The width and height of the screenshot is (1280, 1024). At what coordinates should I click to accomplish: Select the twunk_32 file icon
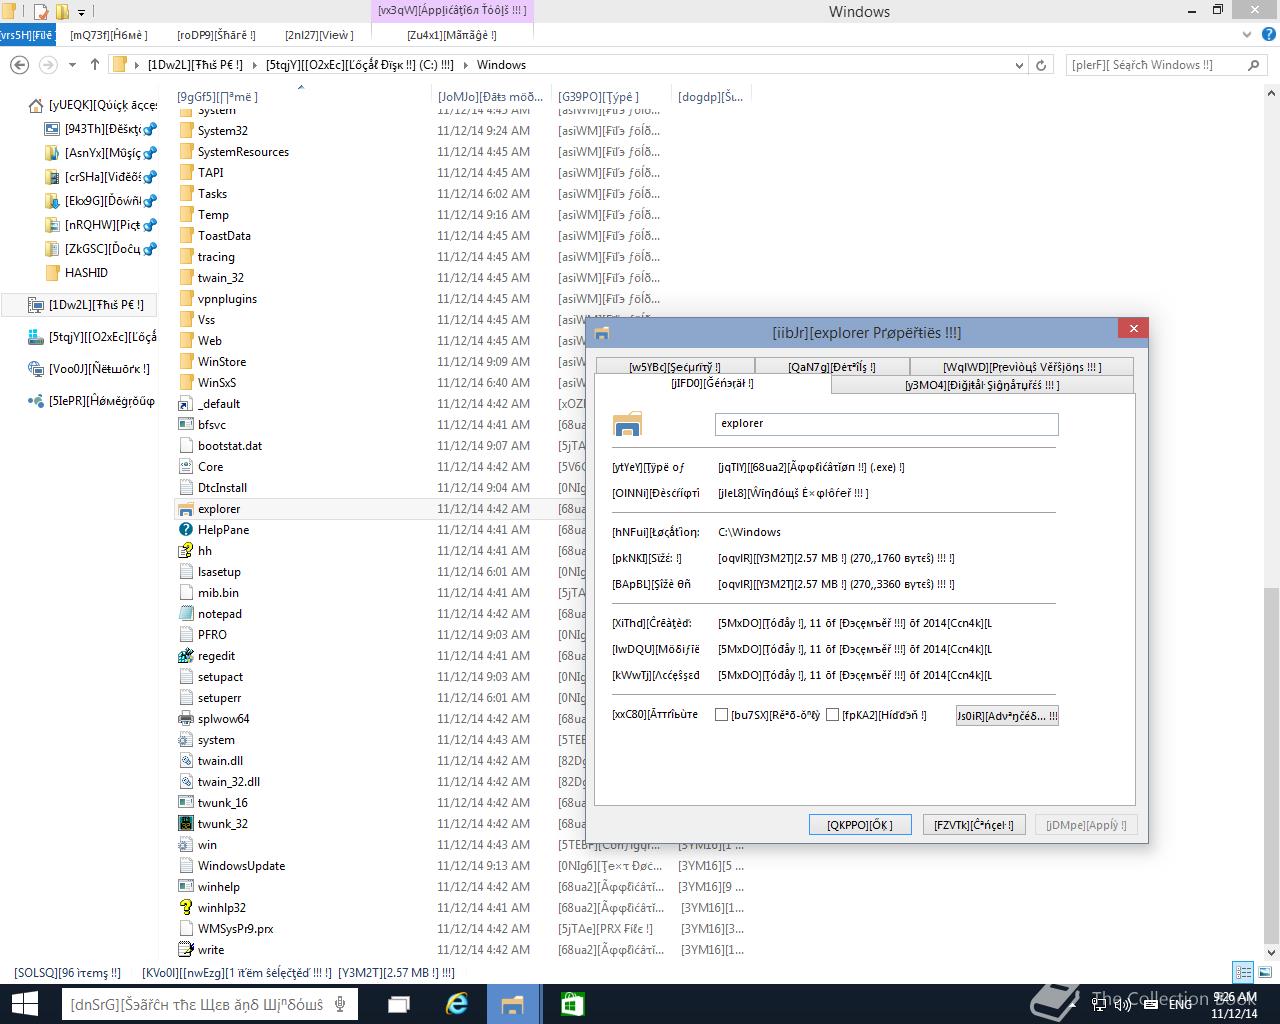click(x=185, y=824)
